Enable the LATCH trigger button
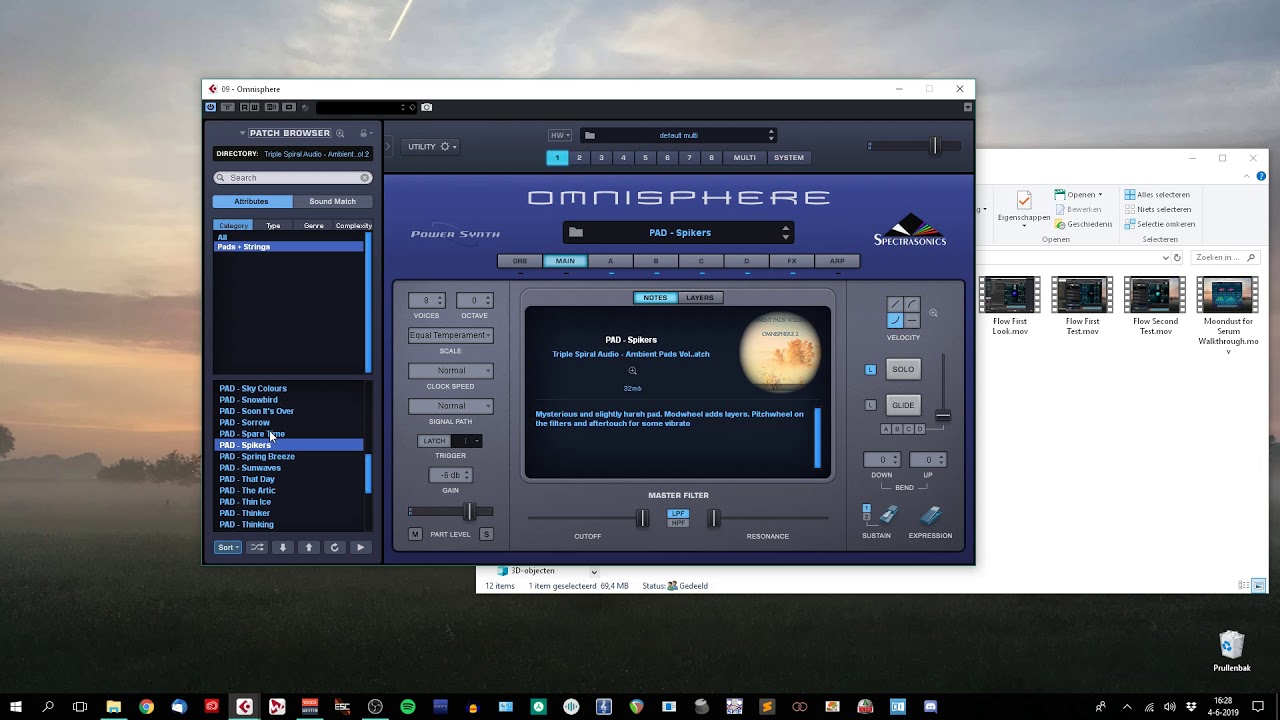This screenshot has width=1280, height=720. pos(434,441)
